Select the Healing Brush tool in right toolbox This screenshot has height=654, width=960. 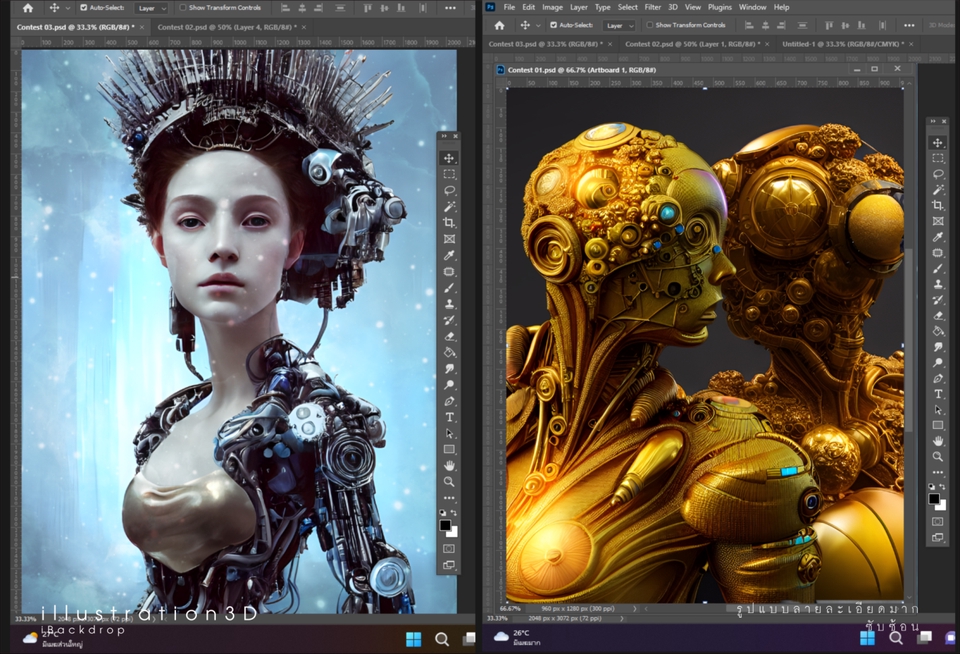pyautogui.click(x=937, y=252)
